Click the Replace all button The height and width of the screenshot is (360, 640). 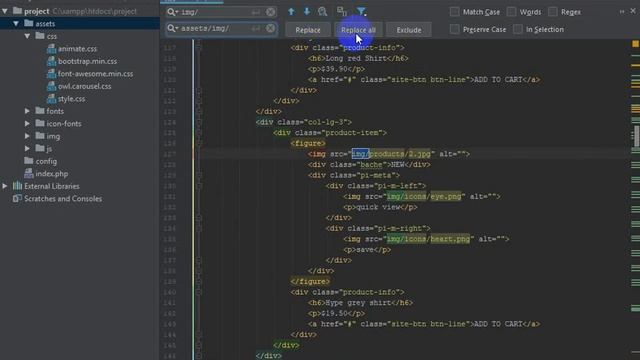tap(358, 30)
